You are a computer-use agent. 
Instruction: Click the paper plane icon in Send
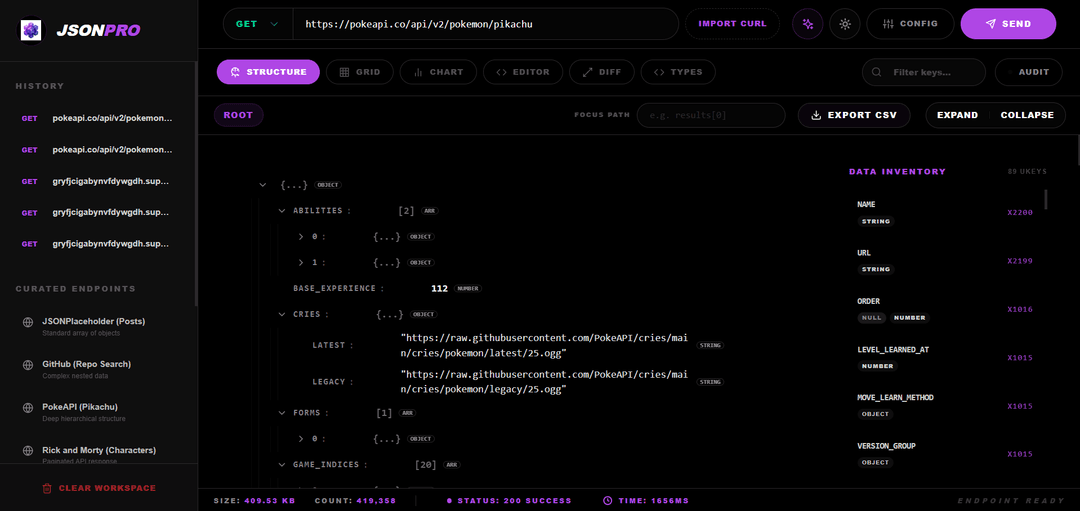click(990, 23)
